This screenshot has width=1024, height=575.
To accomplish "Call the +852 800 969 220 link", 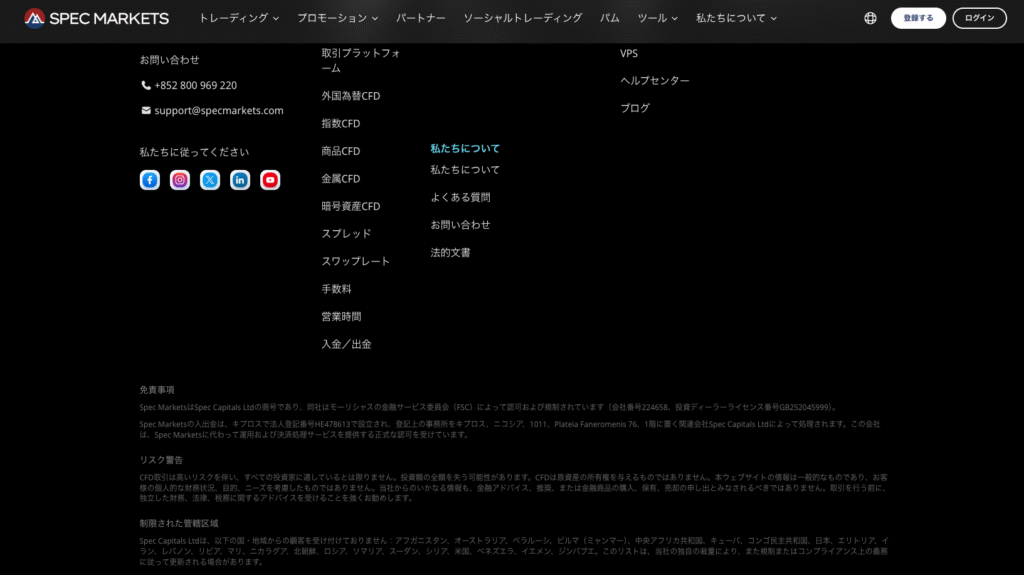I will [x=195, y=86].
